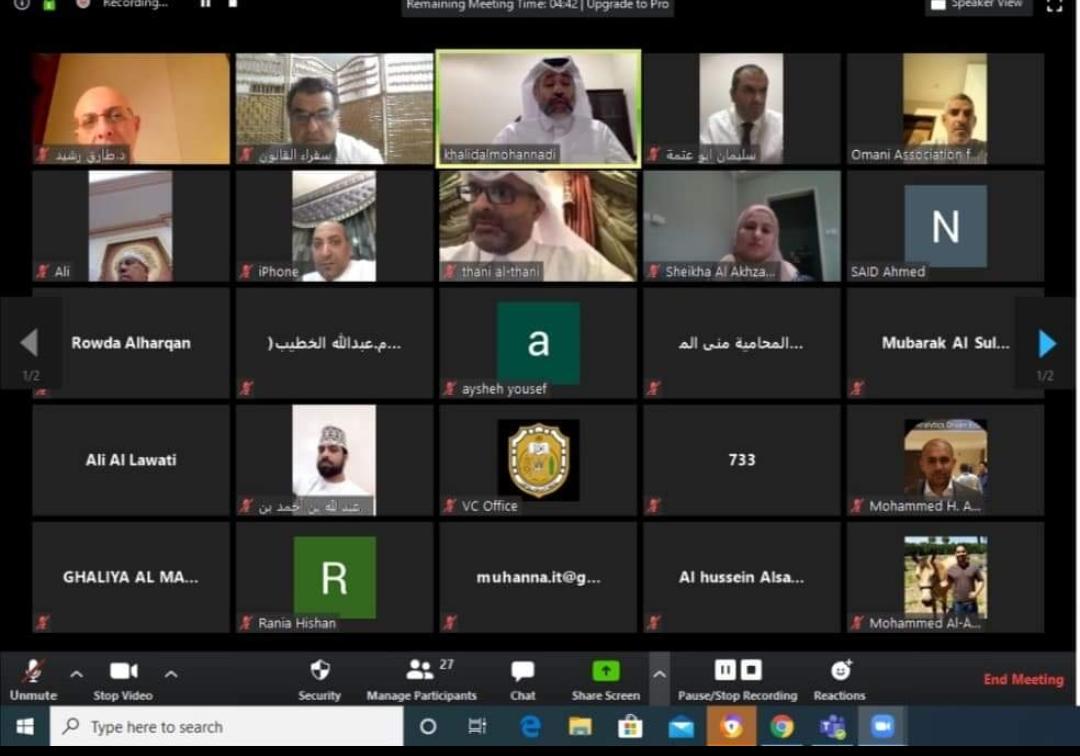Expand sharing options arrow beside Share Screen
1080x756 pixels.
click(659, 673)
